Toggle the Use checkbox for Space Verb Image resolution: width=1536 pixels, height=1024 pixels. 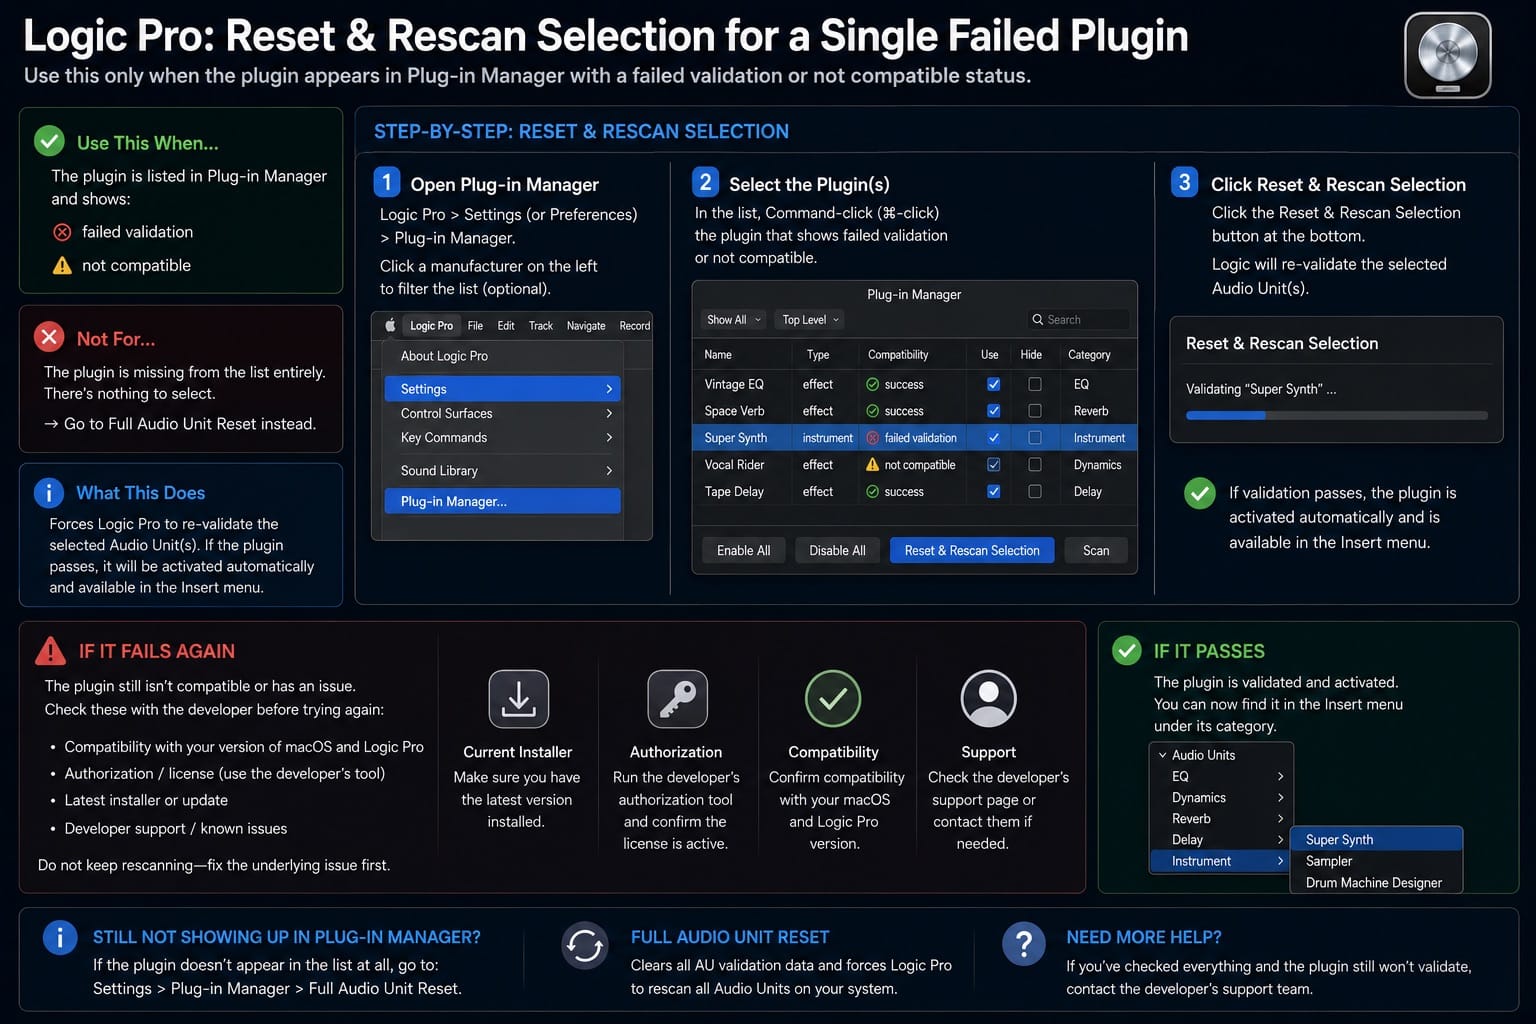coord(993,411)
